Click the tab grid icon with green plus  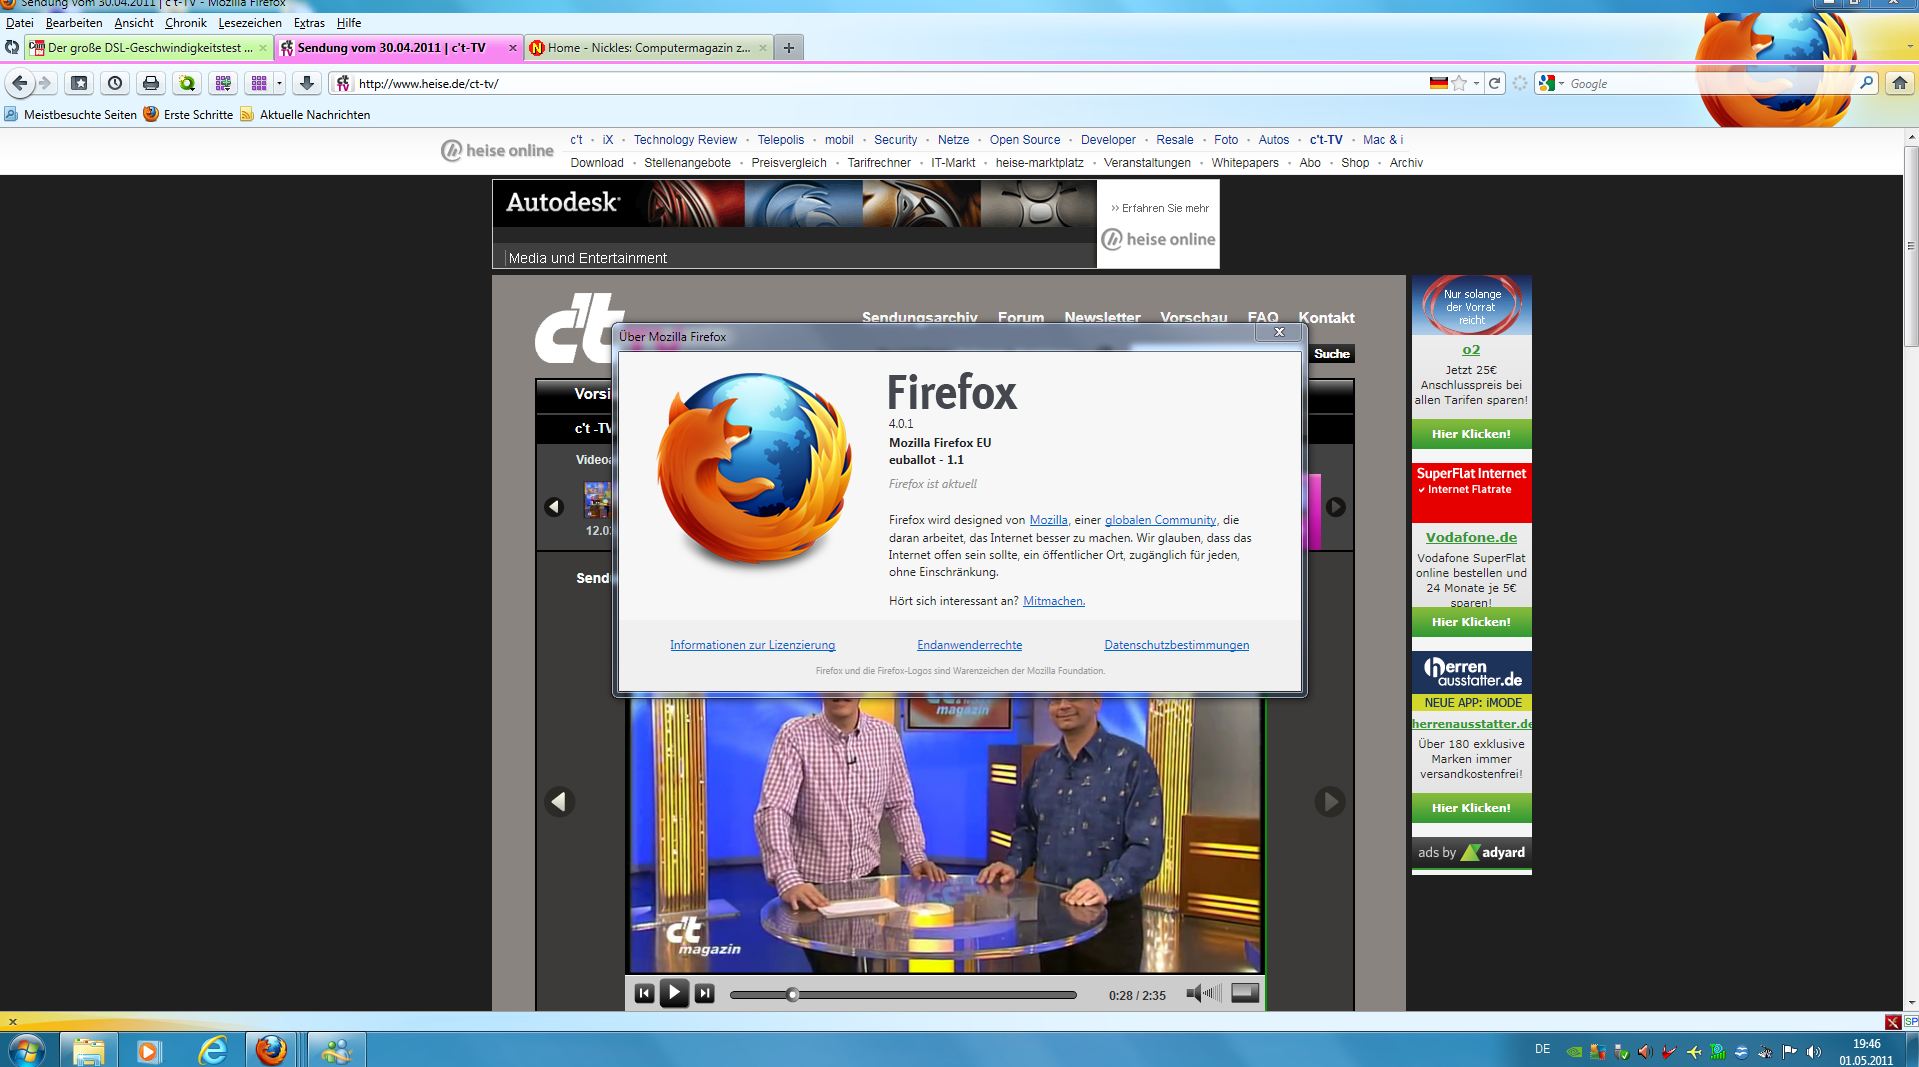(223, 83)
